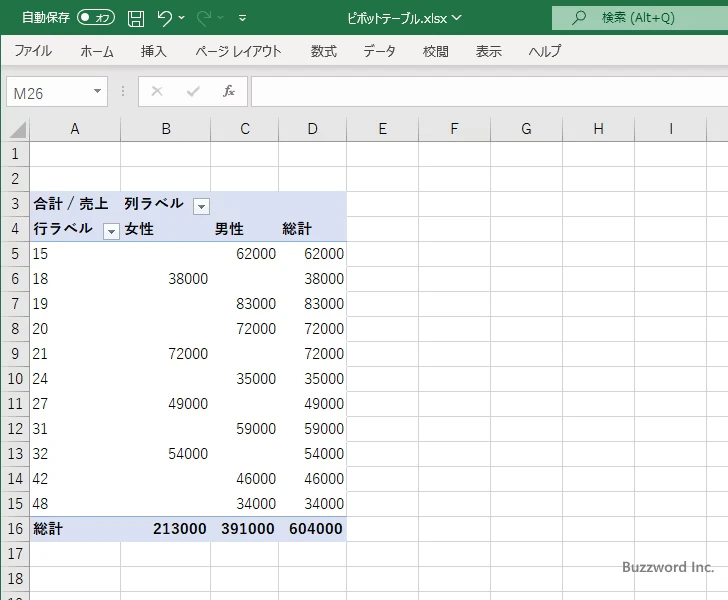Screen dimensions: 728x600
Task: Expand the Undo history dropdown arrow
Action: [x=182, y=18]
